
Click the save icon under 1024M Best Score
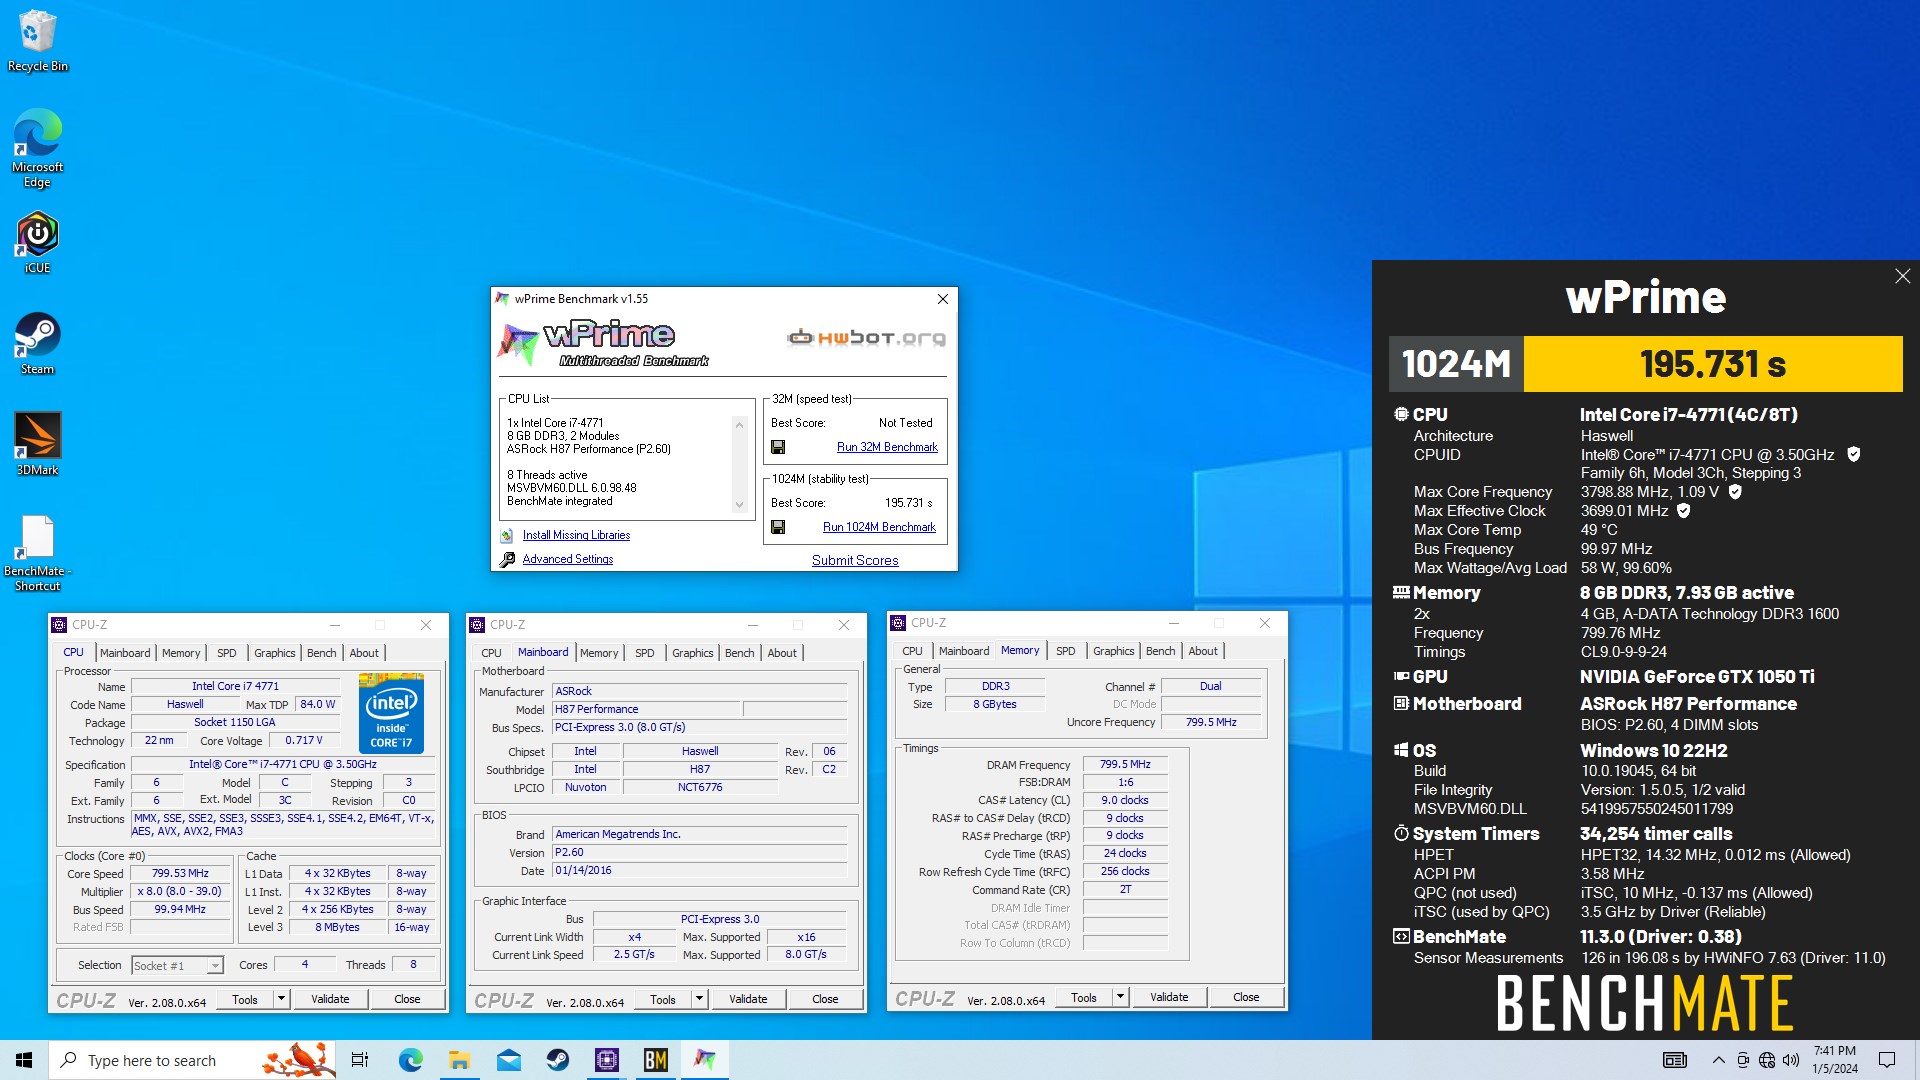[x=778, y=527]
